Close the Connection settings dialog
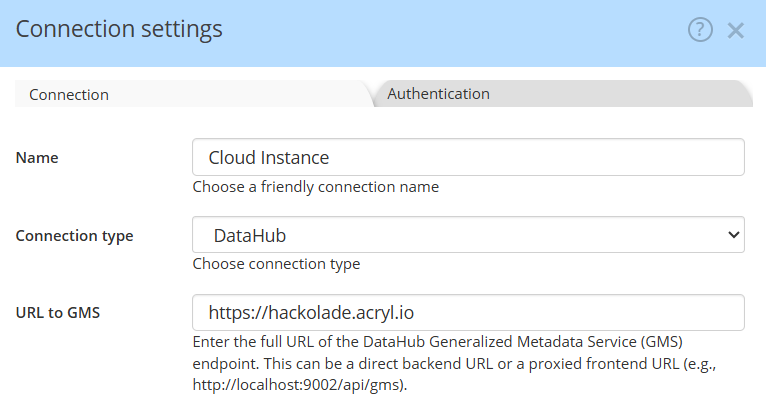Screen dimensions: 766x413 [x=736, y=30]
